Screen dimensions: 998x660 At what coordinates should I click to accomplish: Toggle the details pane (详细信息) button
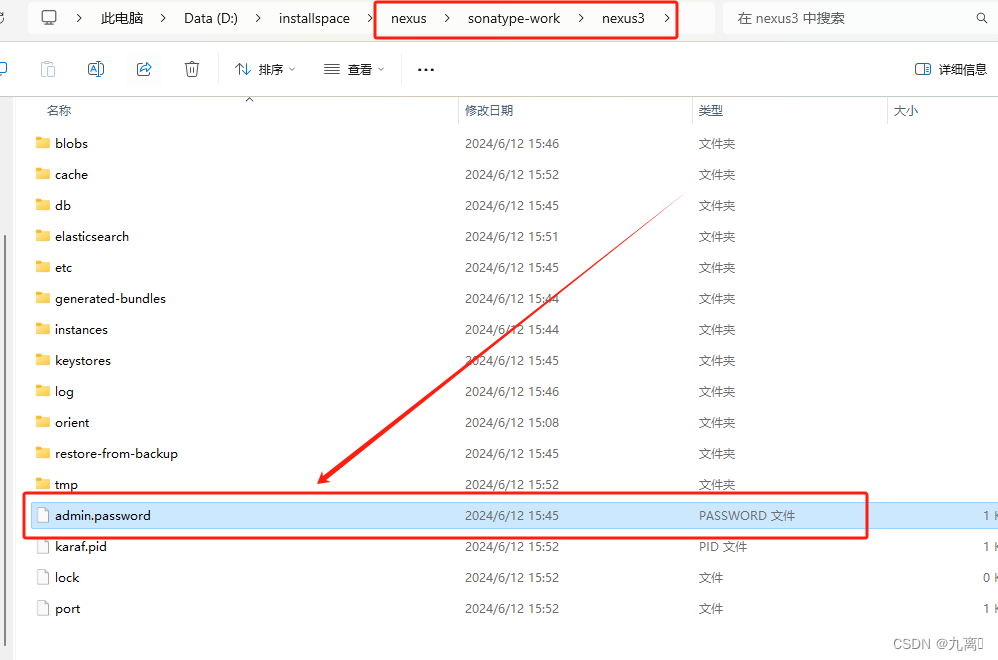pyautogui.click(x=950, y=69)
